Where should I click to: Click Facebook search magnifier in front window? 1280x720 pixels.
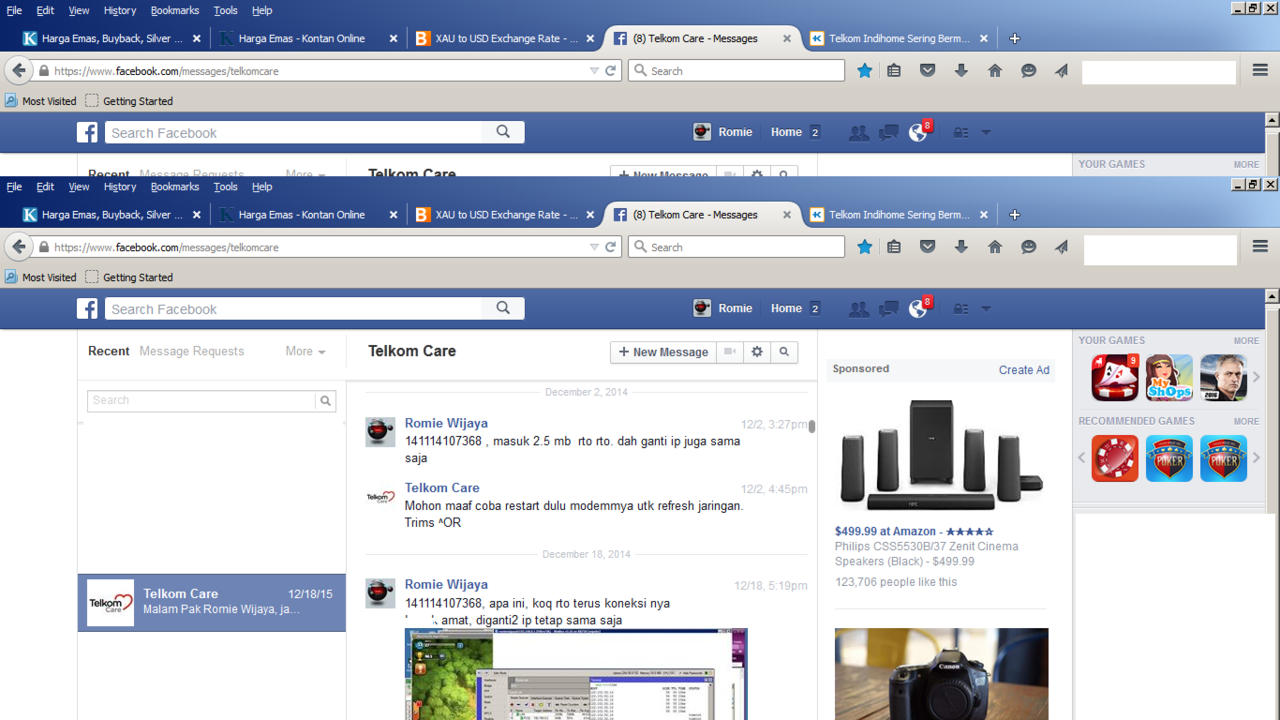(503, 309)
